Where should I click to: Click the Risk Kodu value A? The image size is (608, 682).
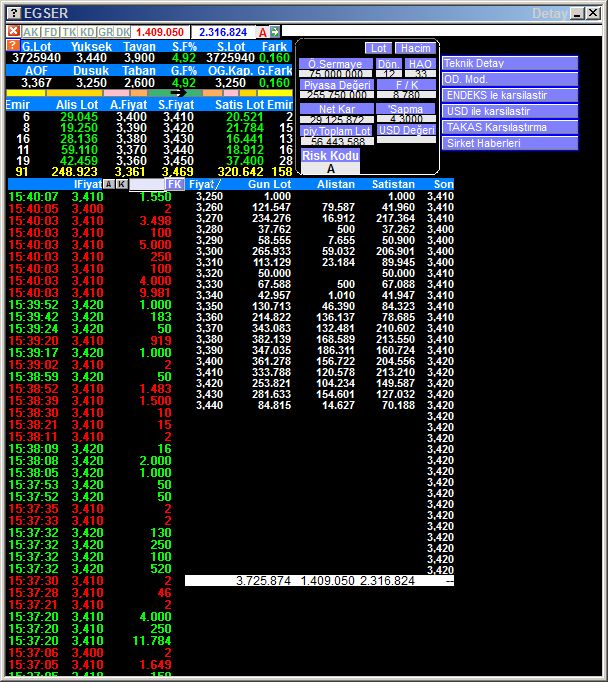point(331,169)
